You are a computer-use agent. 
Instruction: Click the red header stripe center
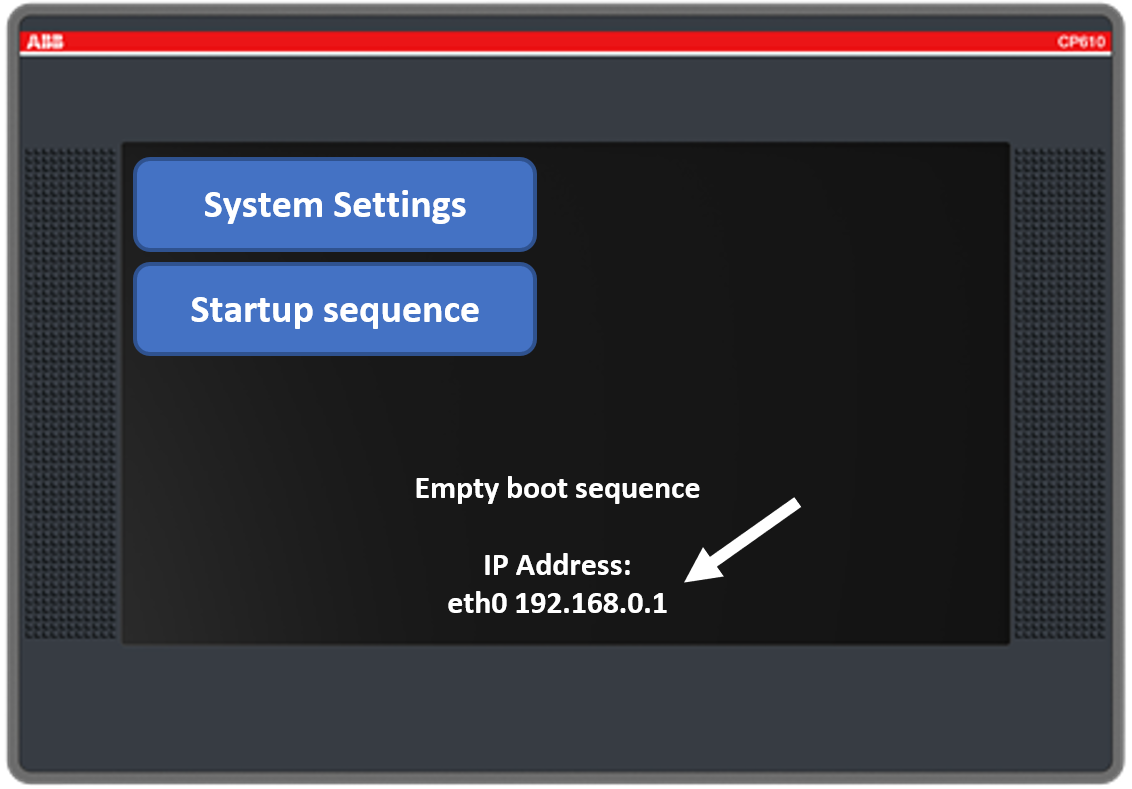click(x=565, y=42)
